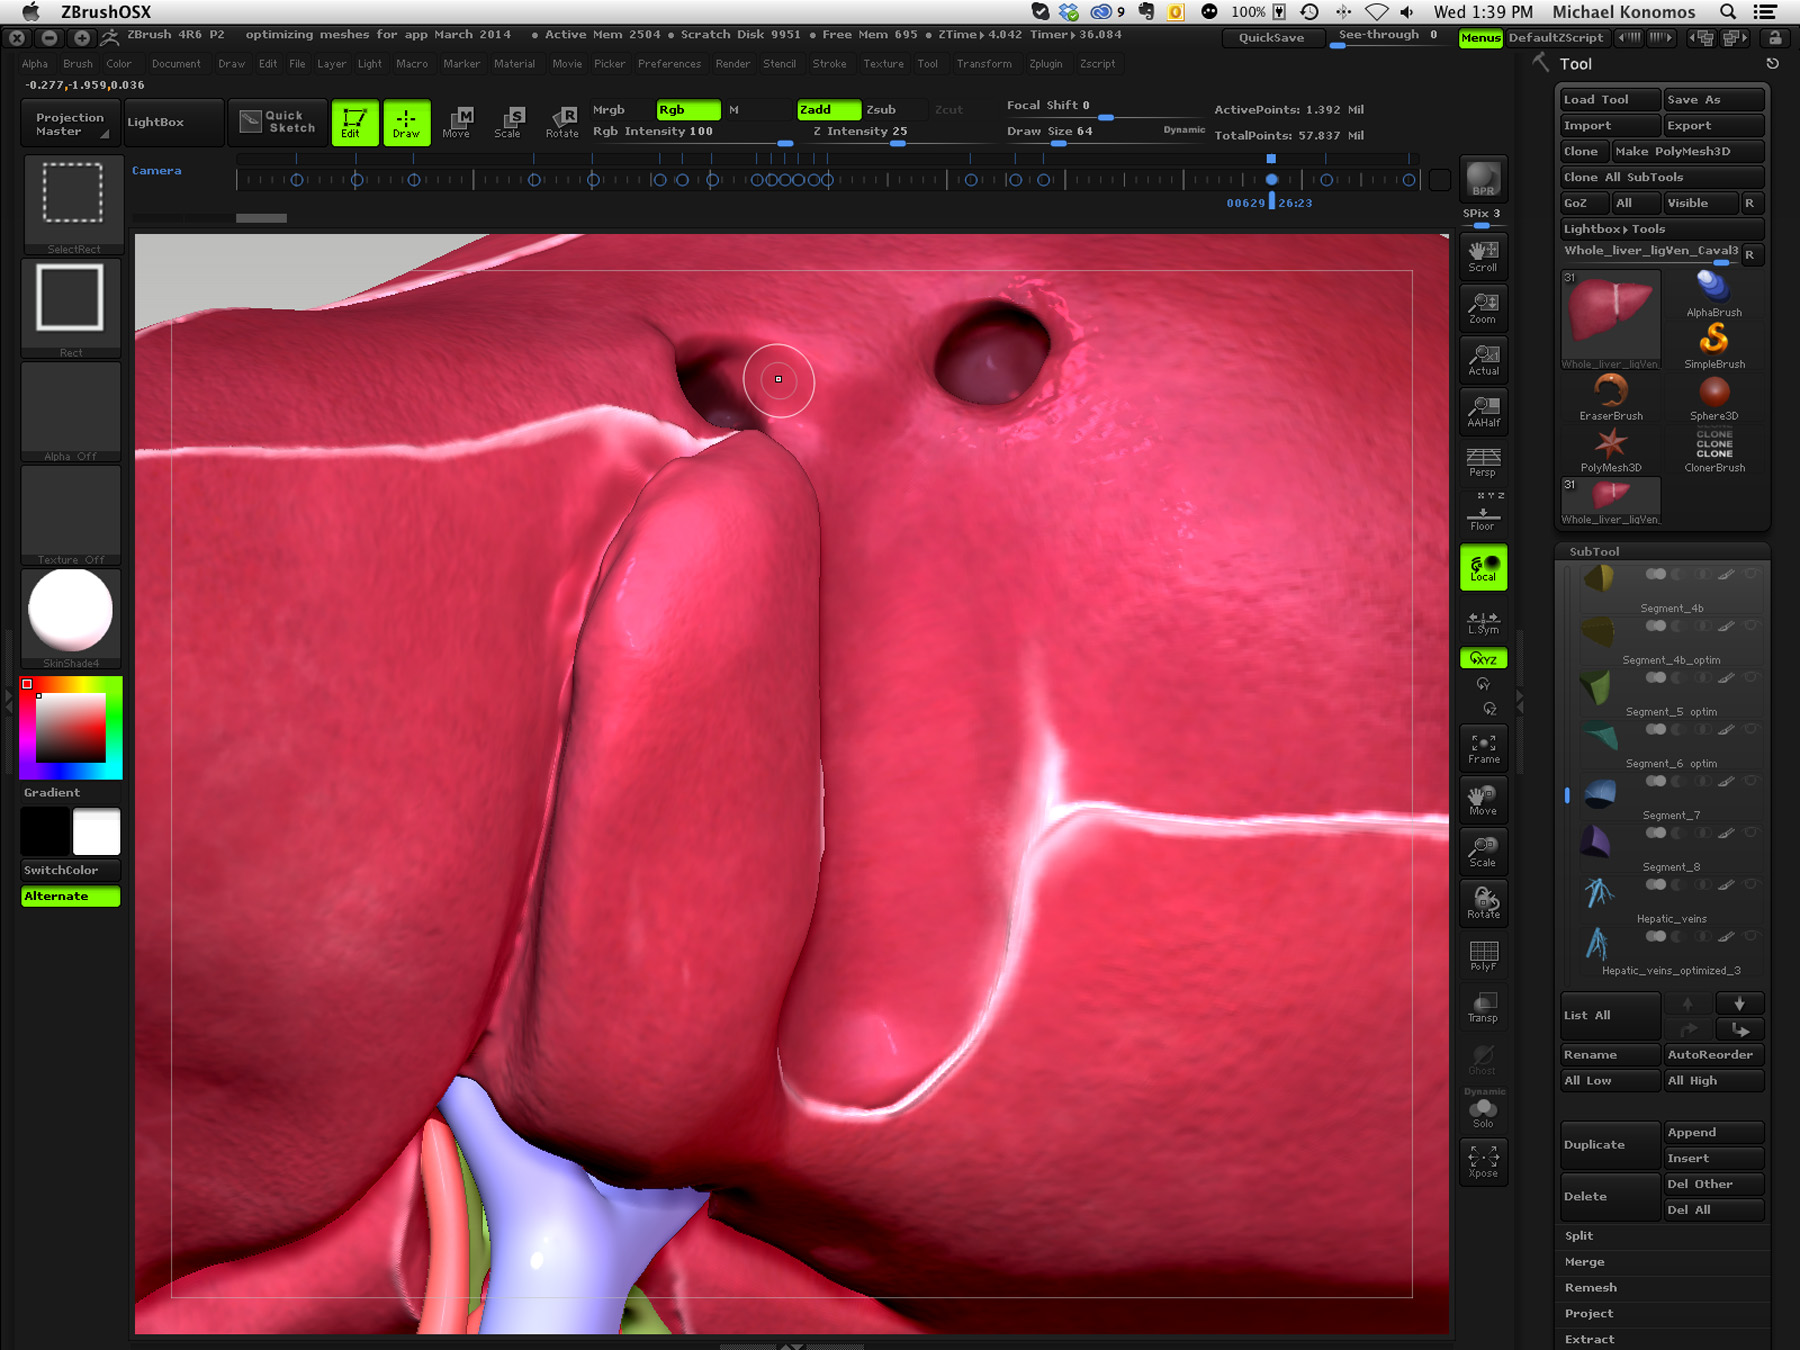Expand the Extract section

(1589, 1339)
